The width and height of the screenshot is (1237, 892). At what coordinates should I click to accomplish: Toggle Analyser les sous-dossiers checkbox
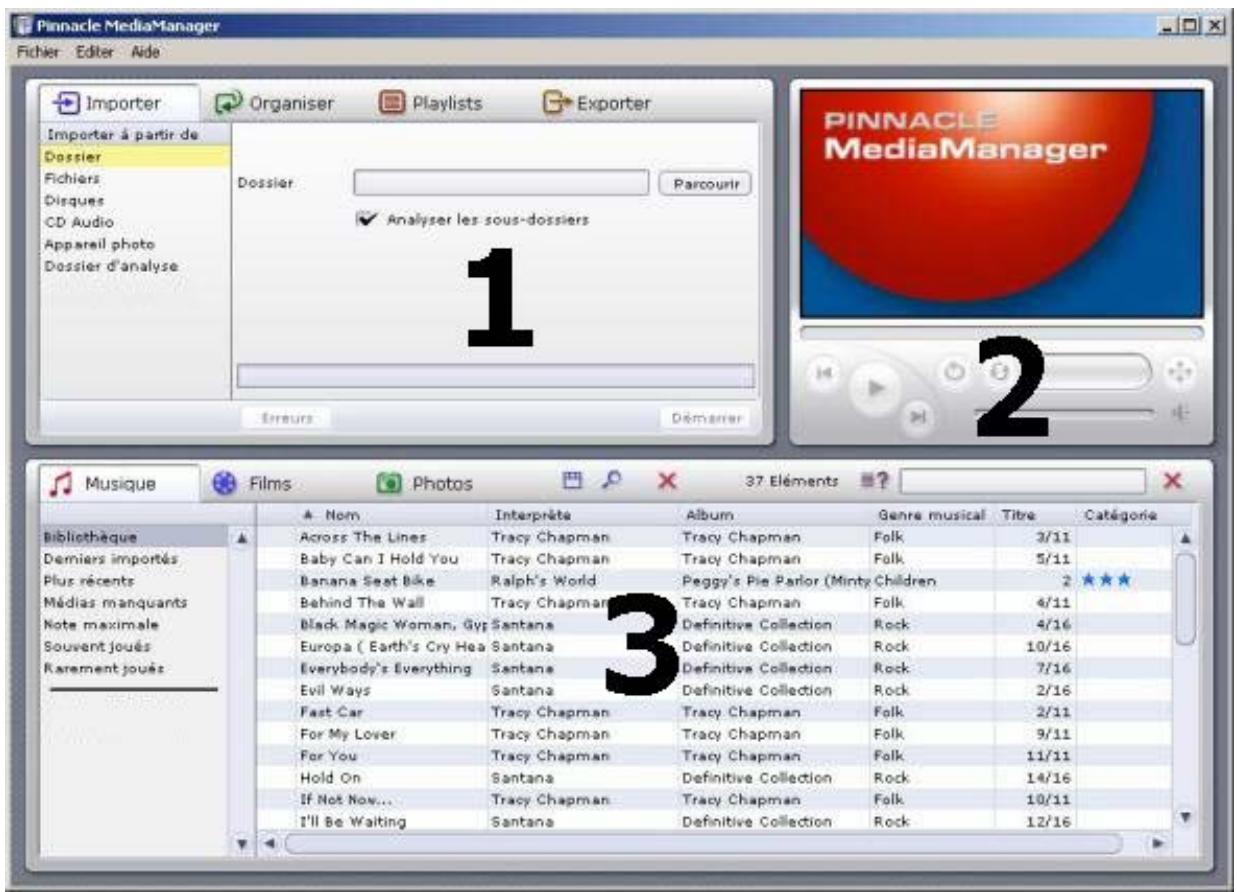pyautogui.click(x=366, y=219)
